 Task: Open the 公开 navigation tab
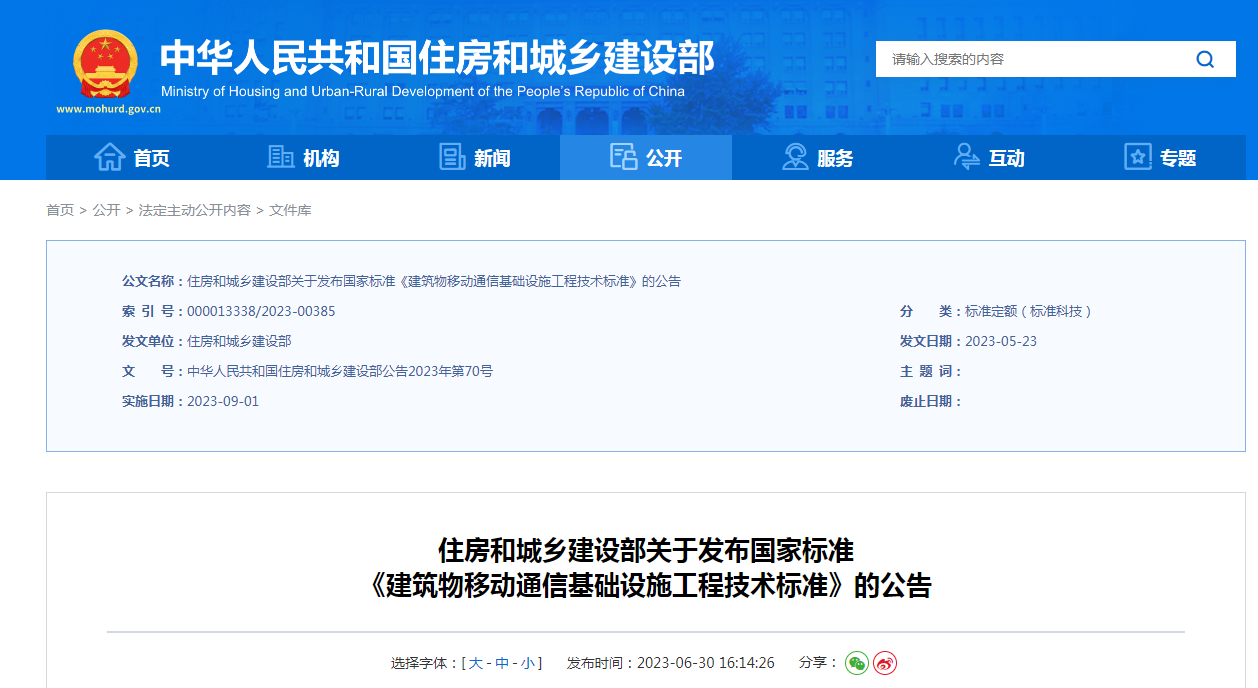click(646, 157)
